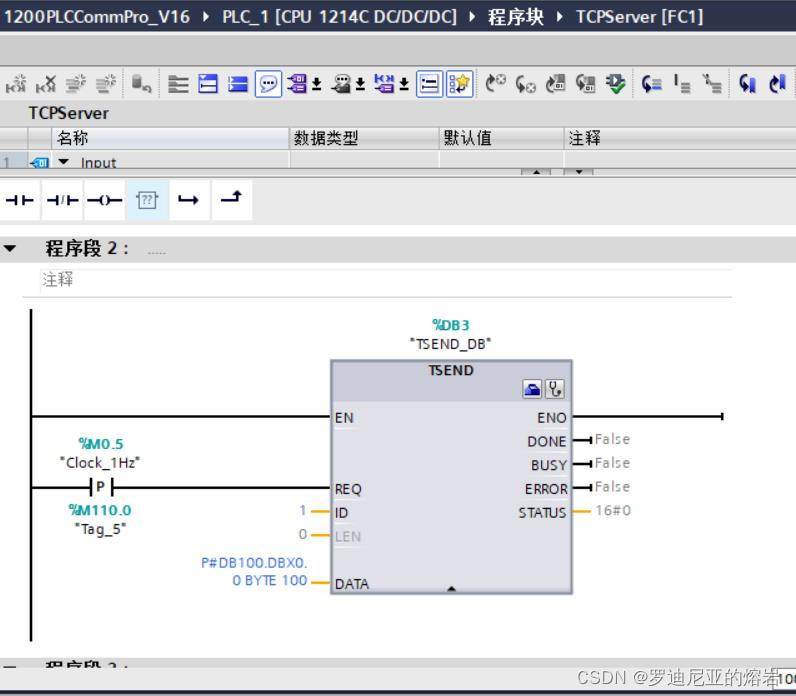This screenshot has height=696, width=796.
Task: Click go to next error icon
Action: coord(495,84)
